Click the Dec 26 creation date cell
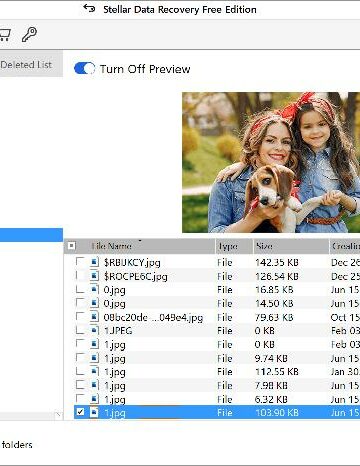 pyautogui.click(x=345, y=262)
